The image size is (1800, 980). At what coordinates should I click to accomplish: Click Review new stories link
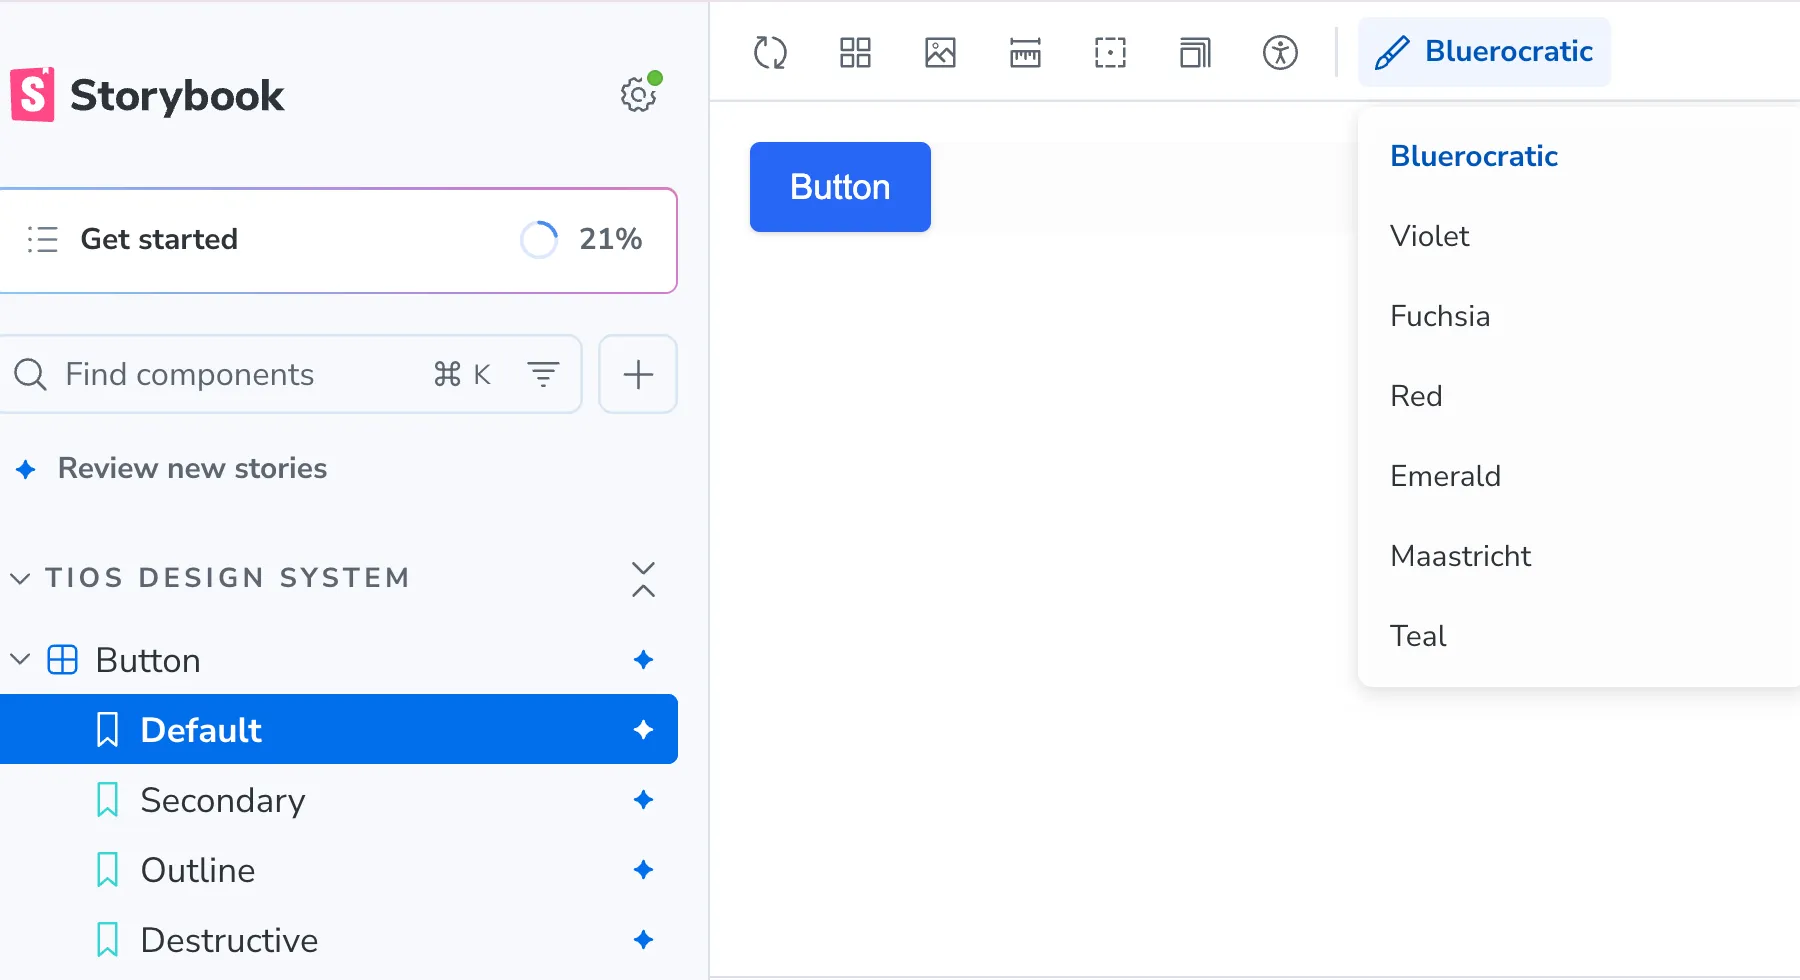pyautogui.click(x=192, y=468)
